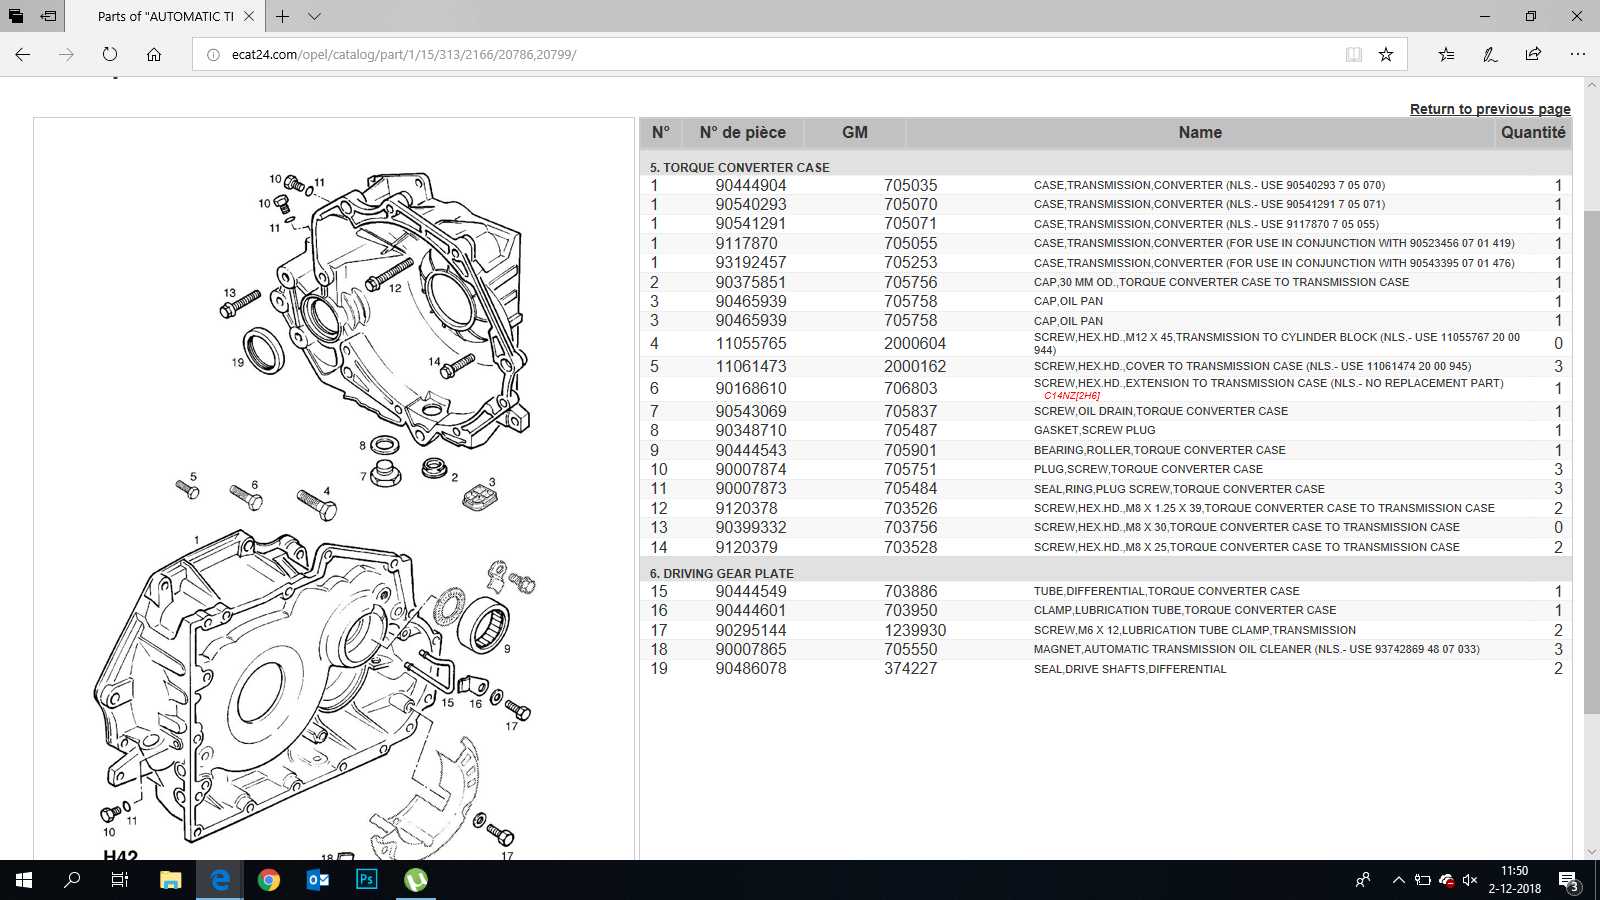Open File Explorer from taskbar

[171, 880]
